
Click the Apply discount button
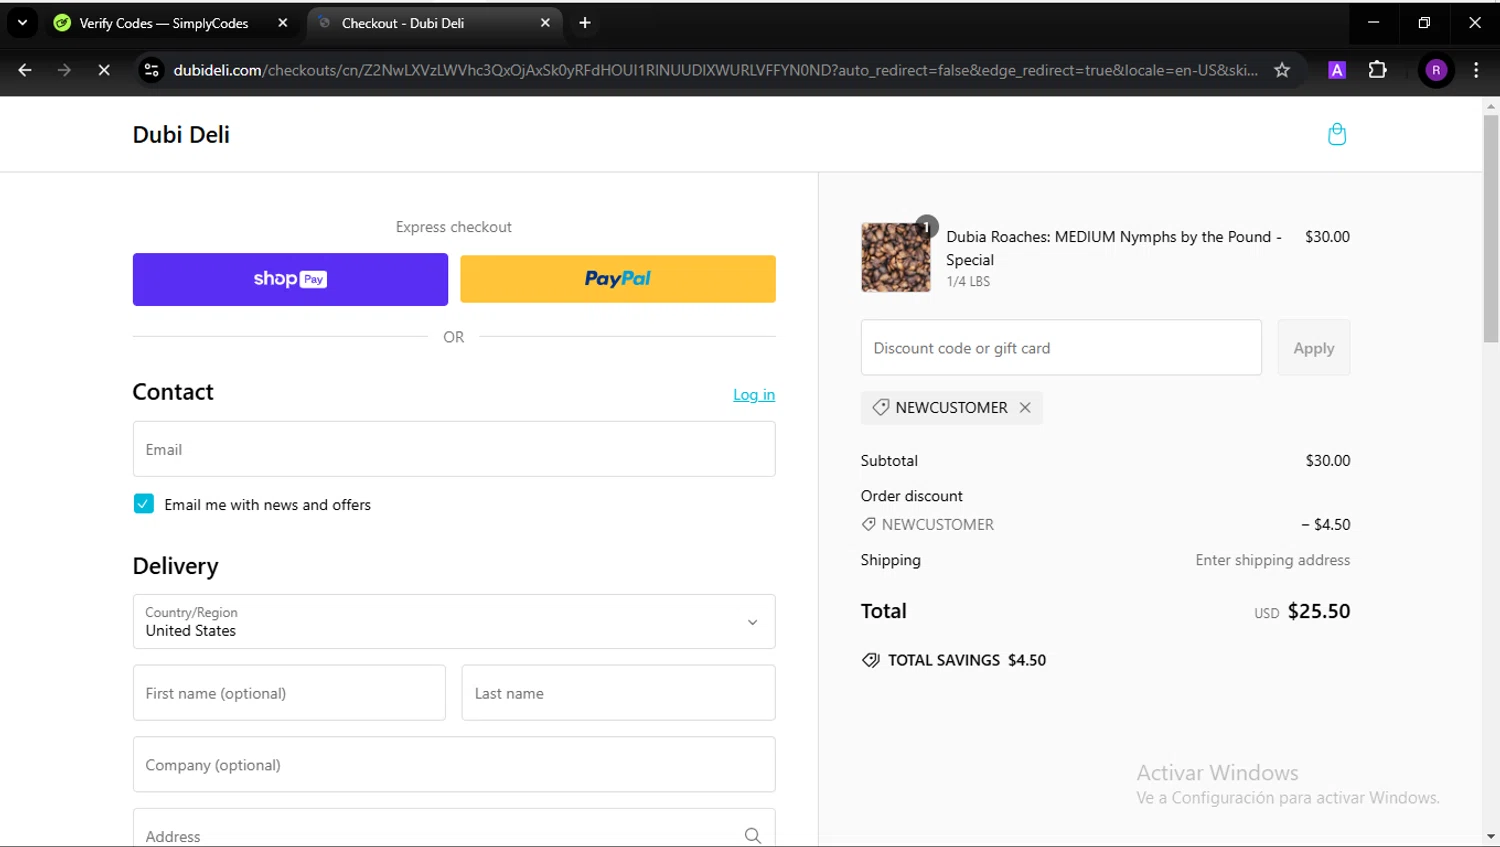tap(1314, 348)
